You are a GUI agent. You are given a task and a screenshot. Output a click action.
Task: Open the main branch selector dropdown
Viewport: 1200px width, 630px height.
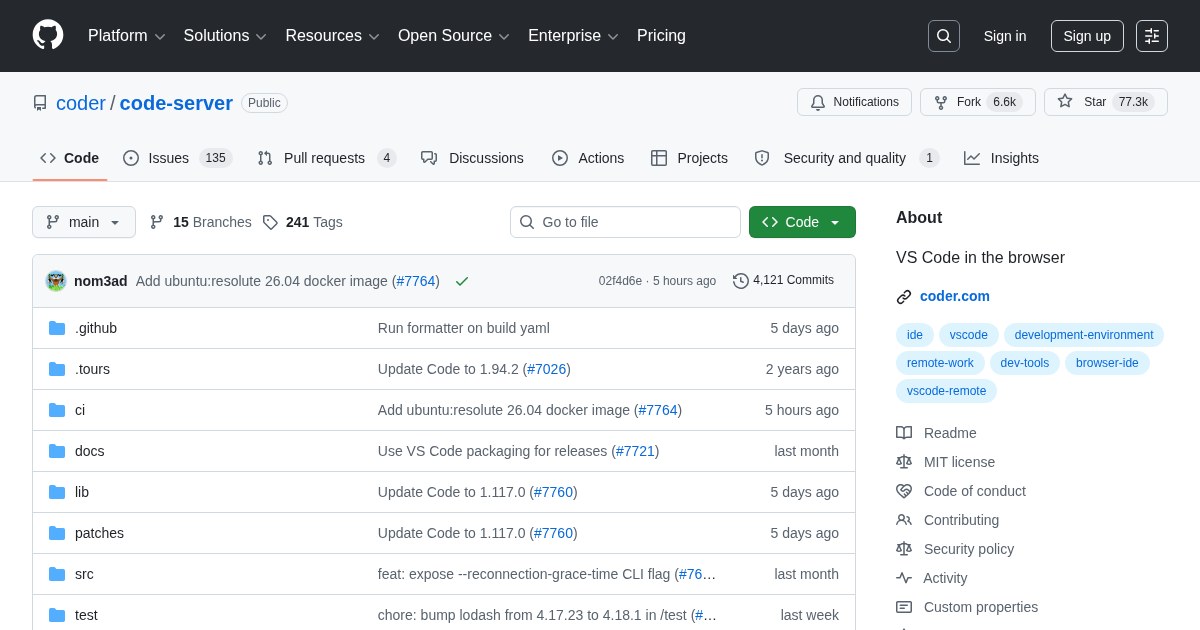[84, 222]
